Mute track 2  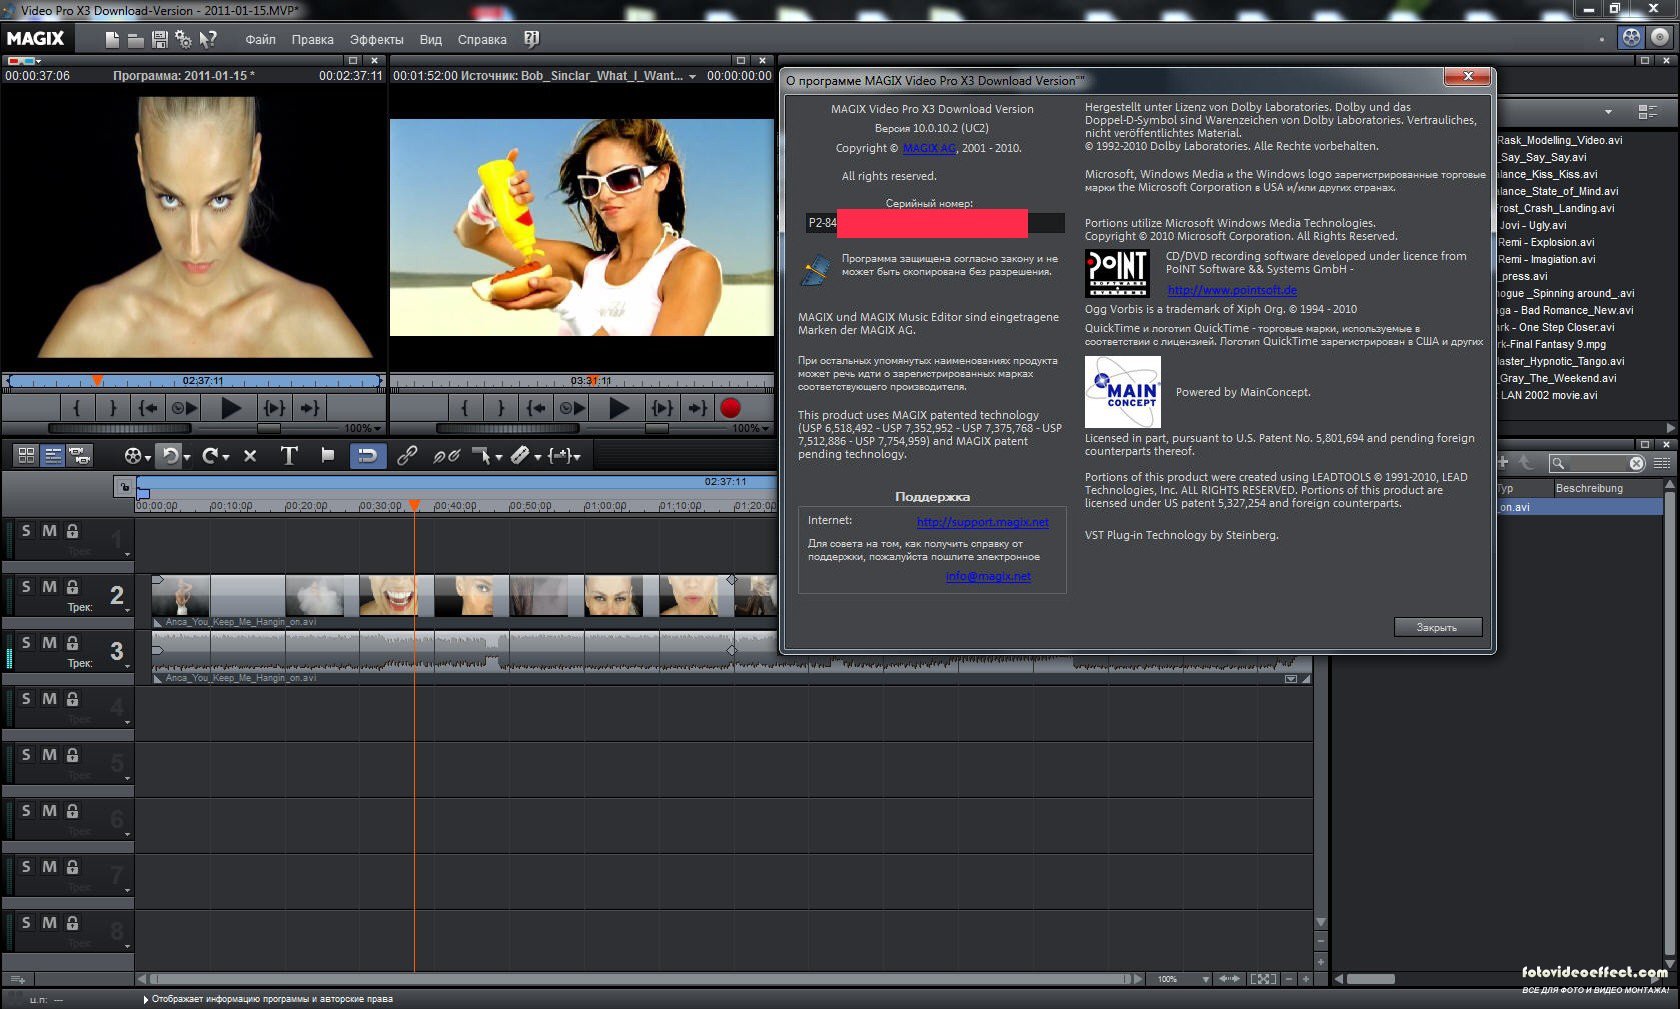[49, 587]
